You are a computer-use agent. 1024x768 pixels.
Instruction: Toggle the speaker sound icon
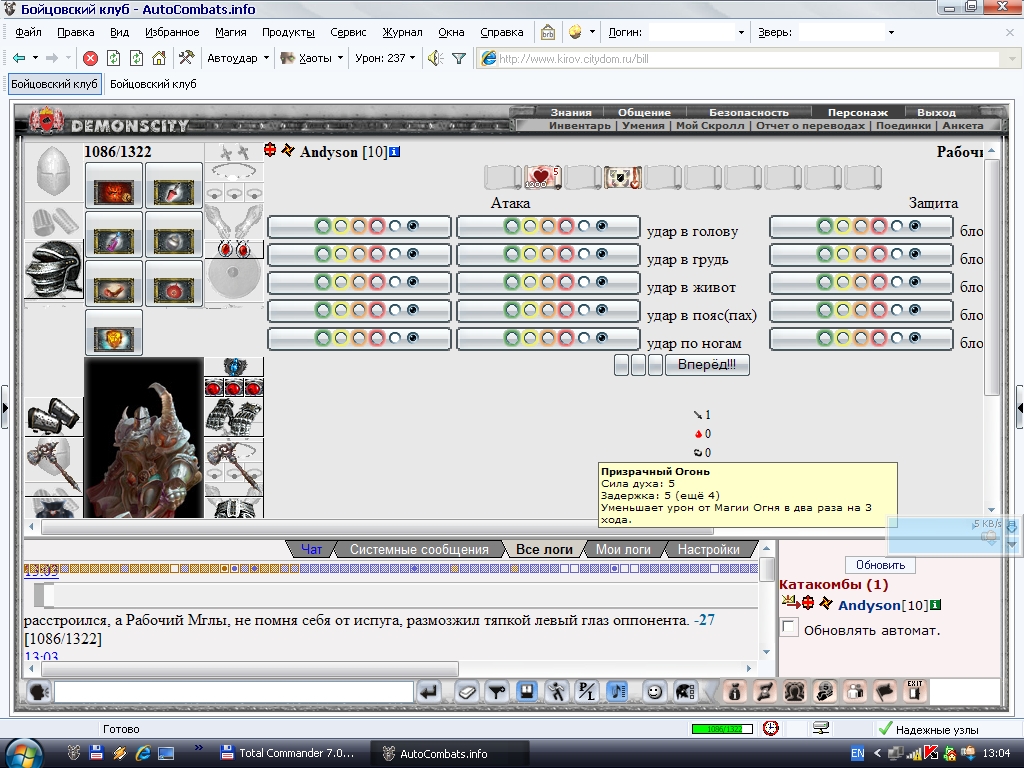436,58
